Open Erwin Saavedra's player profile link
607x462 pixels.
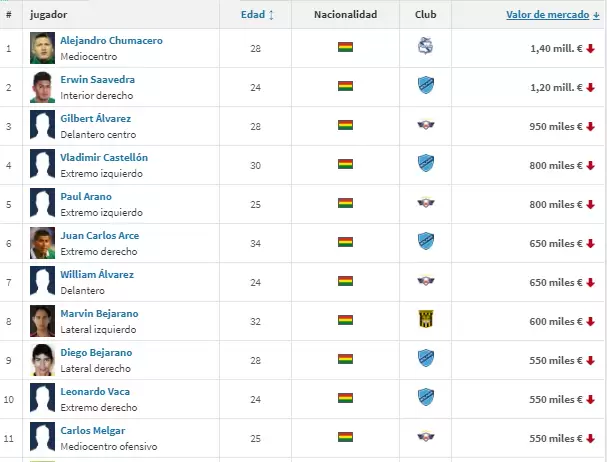tap(98, 80)
